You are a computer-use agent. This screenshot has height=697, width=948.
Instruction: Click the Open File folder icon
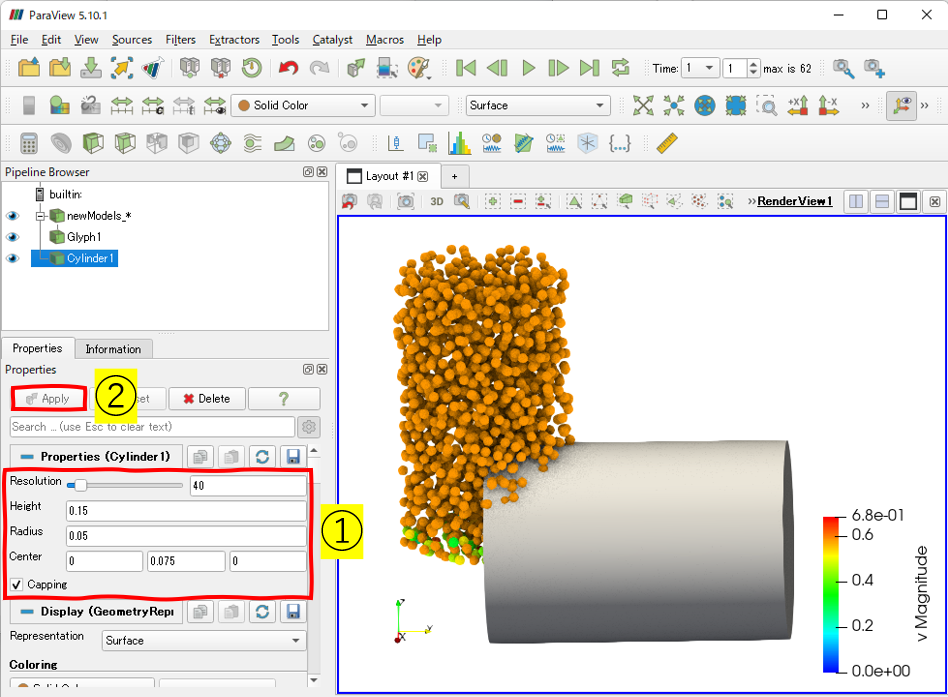coord(29,68)
